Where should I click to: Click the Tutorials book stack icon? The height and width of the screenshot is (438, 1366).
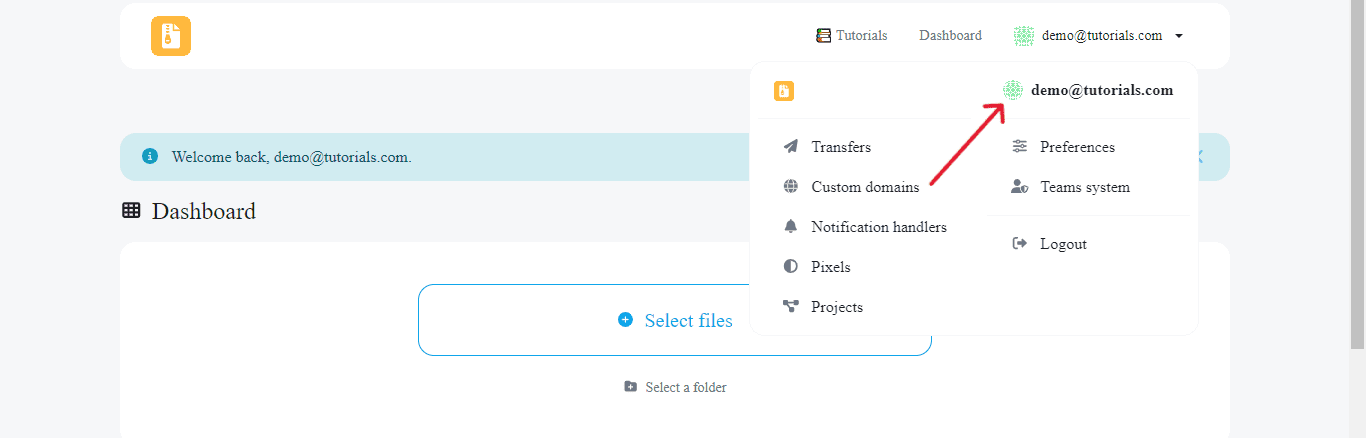[823, 36]
